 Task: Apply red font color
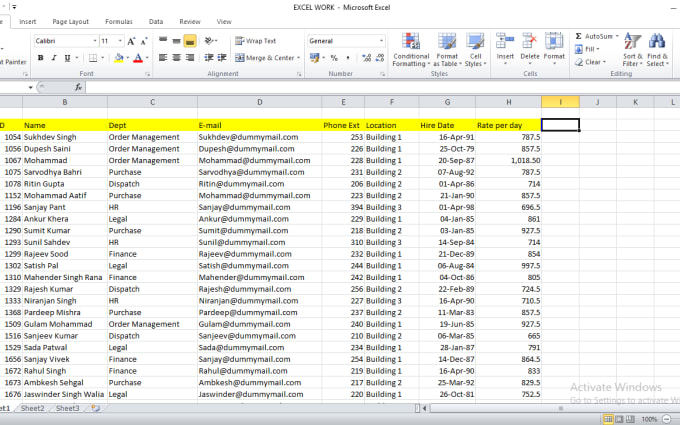[138, 58]
